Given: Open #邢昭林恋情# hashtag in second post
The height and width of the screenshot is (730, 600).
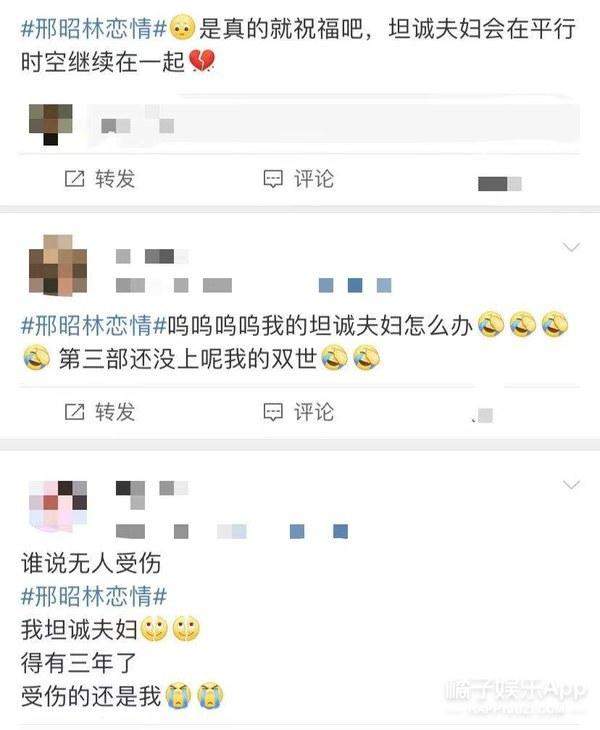Looking at the screenshot, I should point(94,324).
